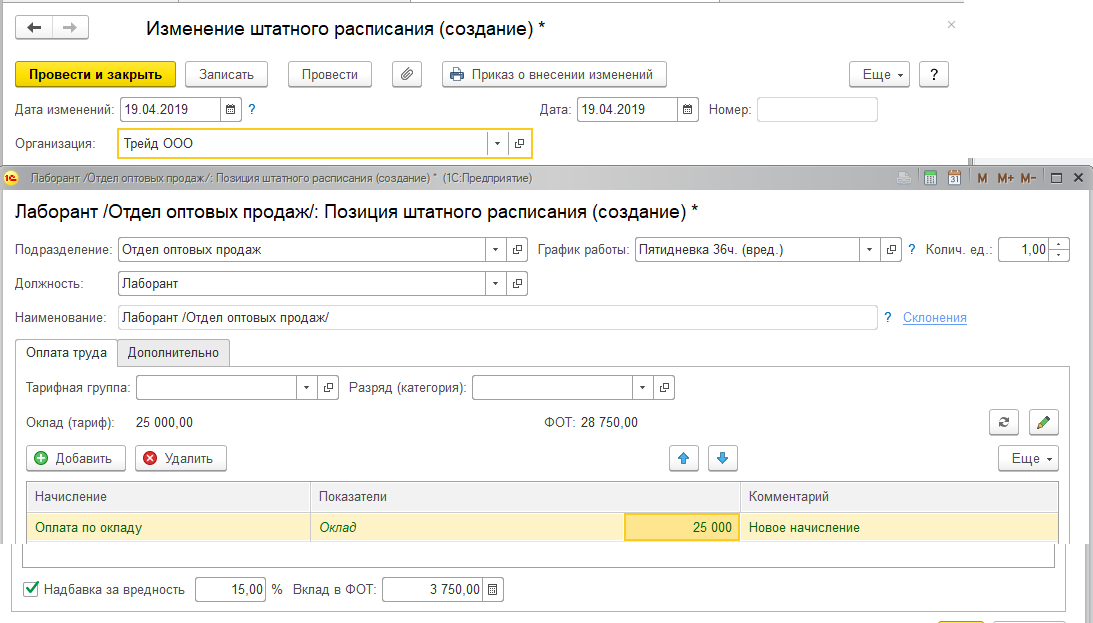1093x623 pixels.
Task: Open the Склонения link
Action: pos(934,317)
